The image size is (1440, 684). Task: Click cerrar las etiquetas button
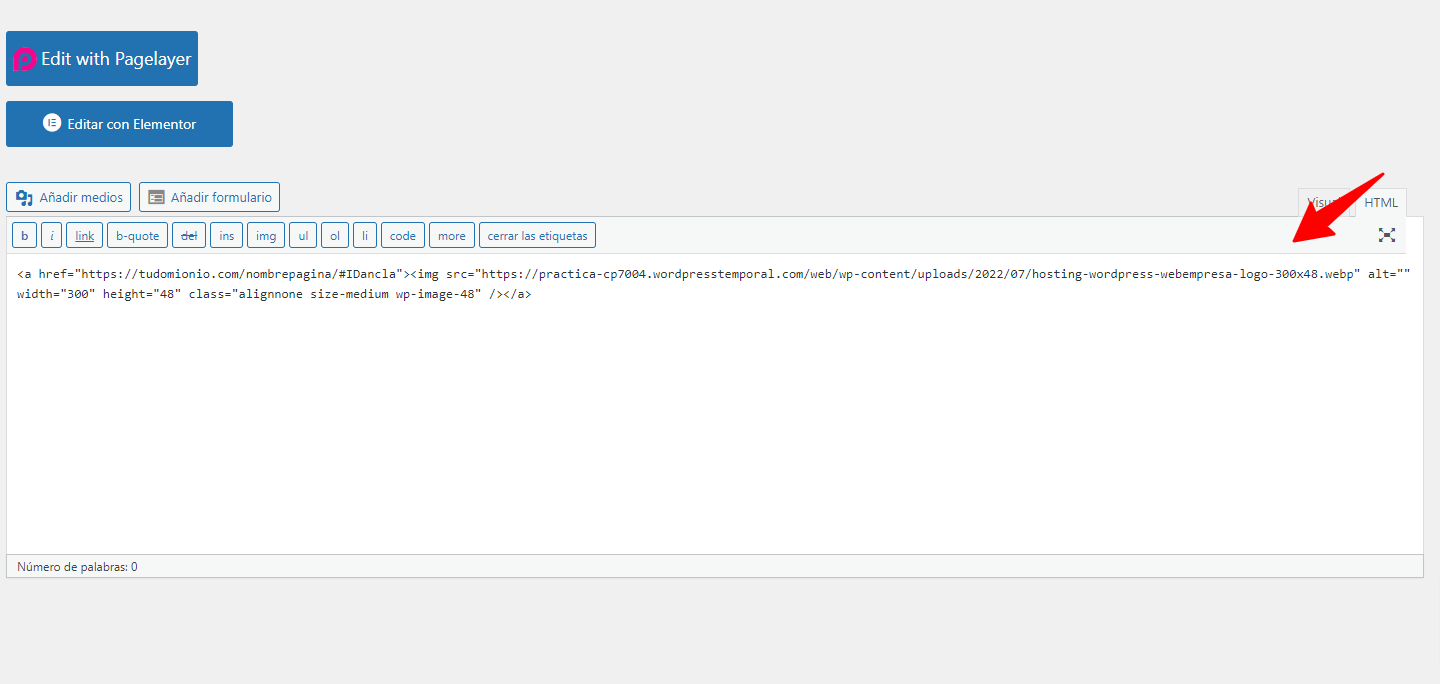(x=538, y=236)
